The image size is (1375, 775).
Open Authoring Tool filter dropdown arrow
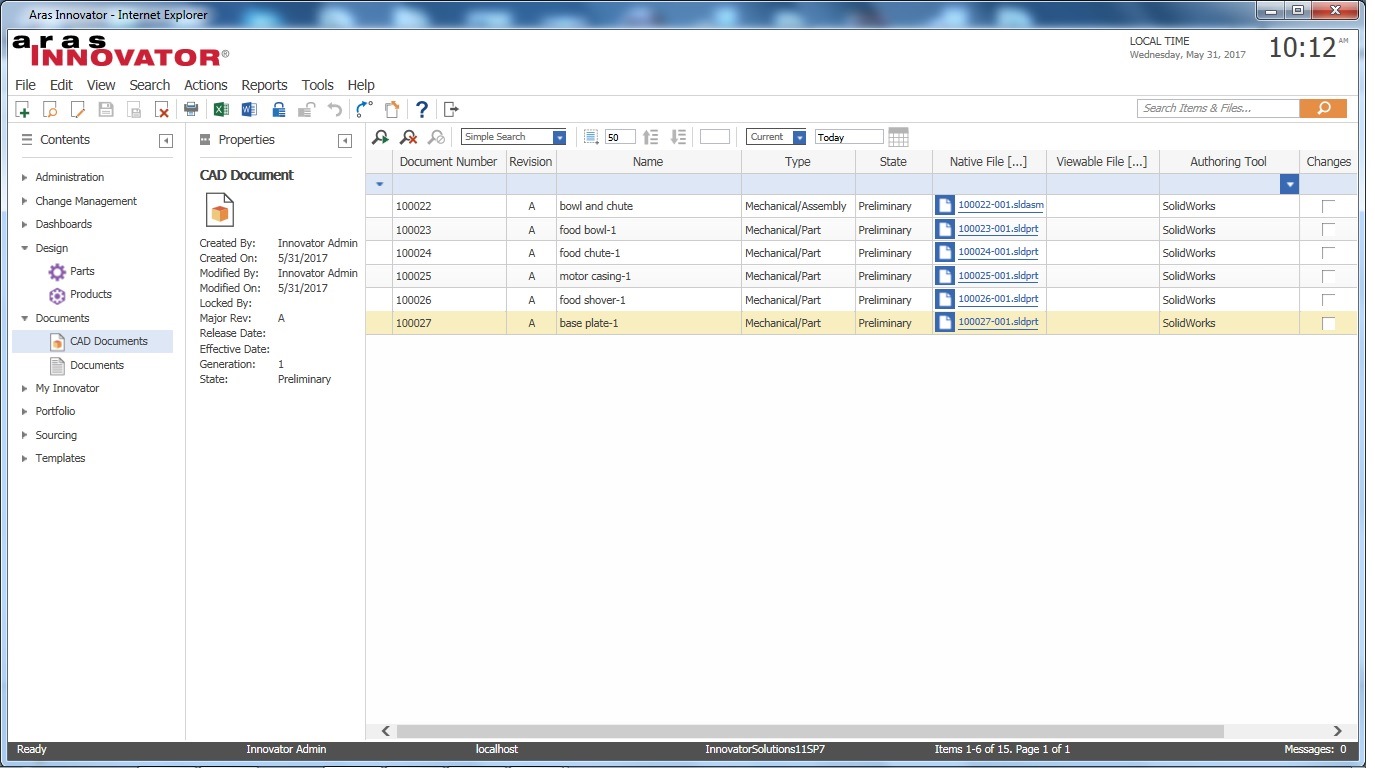pos(1290,184)
